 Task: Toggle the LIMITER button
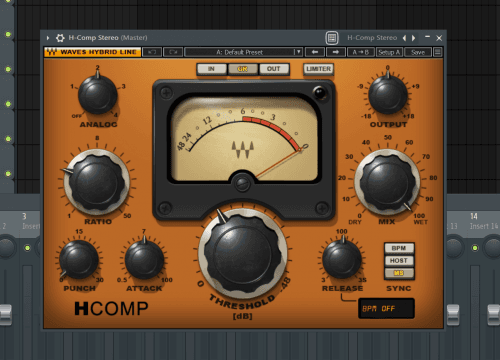tap(319, 69)
